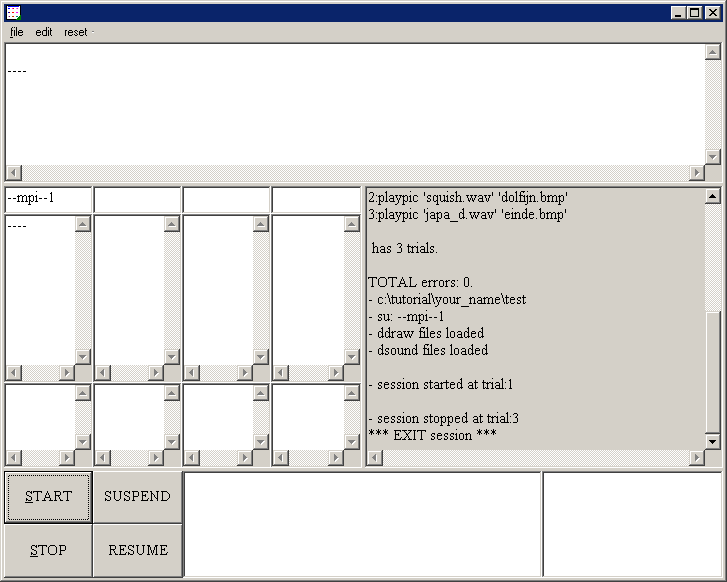Click the log panel horizontal right arrow
727x582 pixels.
696,458
